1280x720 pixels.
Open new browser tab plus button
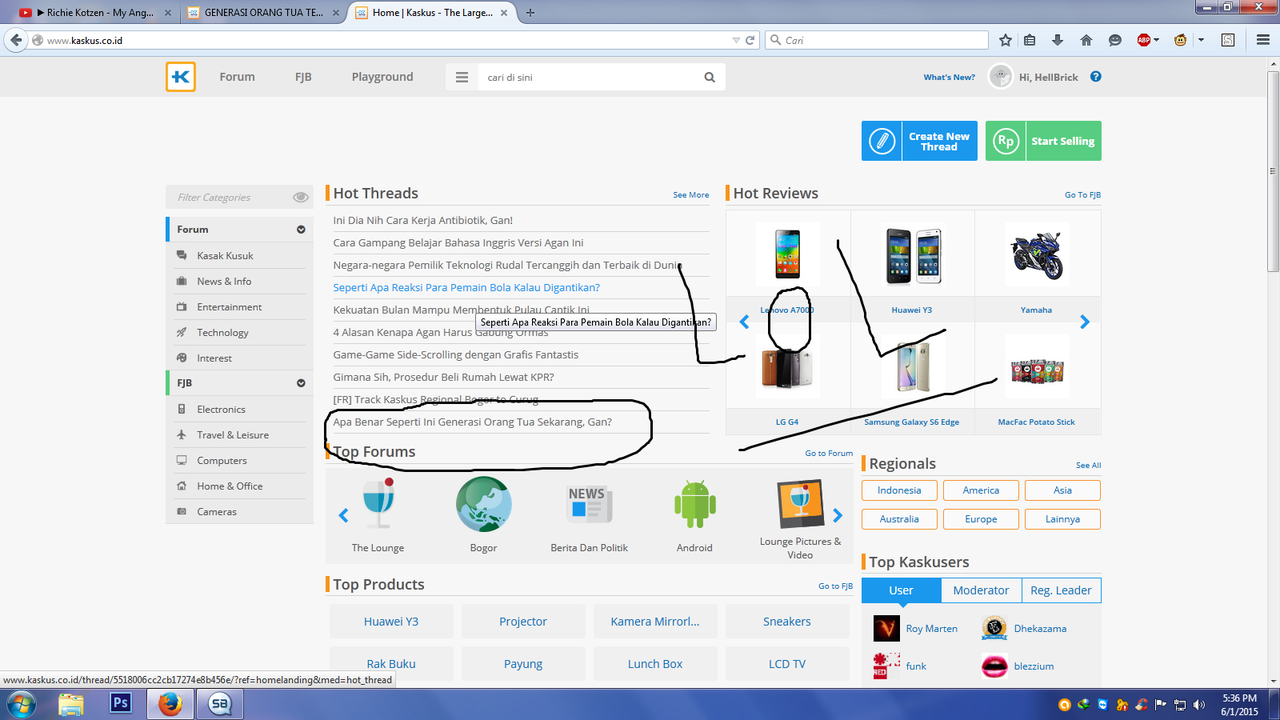[x=530, y=13]
